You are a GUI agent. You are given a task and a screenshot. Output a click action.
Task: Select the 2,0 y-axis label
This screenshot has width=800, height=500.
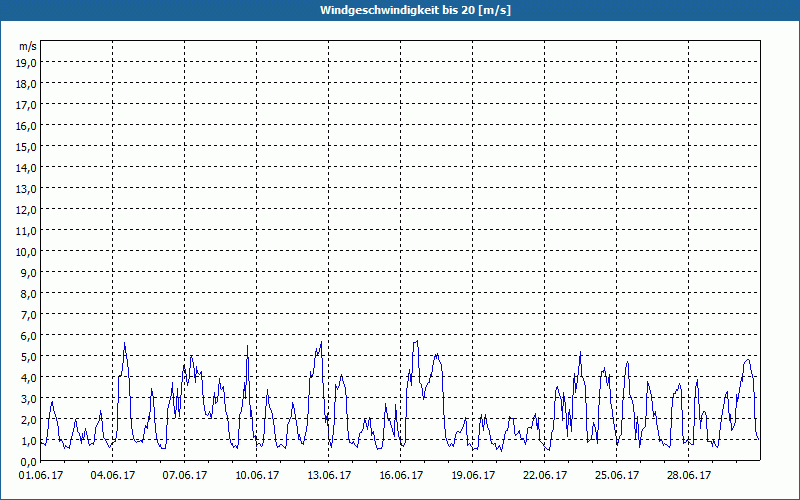[x=29, y=420]
